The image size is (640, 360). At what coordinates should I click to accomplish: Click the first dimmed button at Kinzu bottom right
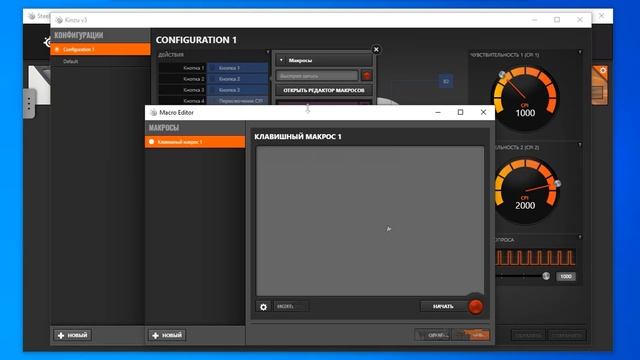529,335
